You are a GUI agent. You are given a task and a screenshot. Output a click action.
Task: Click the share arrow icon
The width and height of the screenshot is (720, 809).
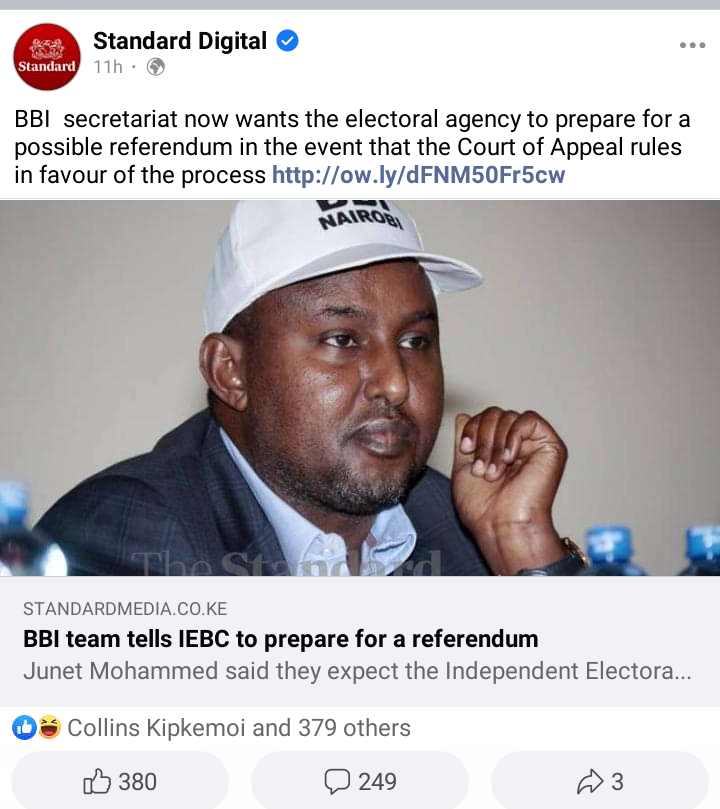(x=590, y=781)
